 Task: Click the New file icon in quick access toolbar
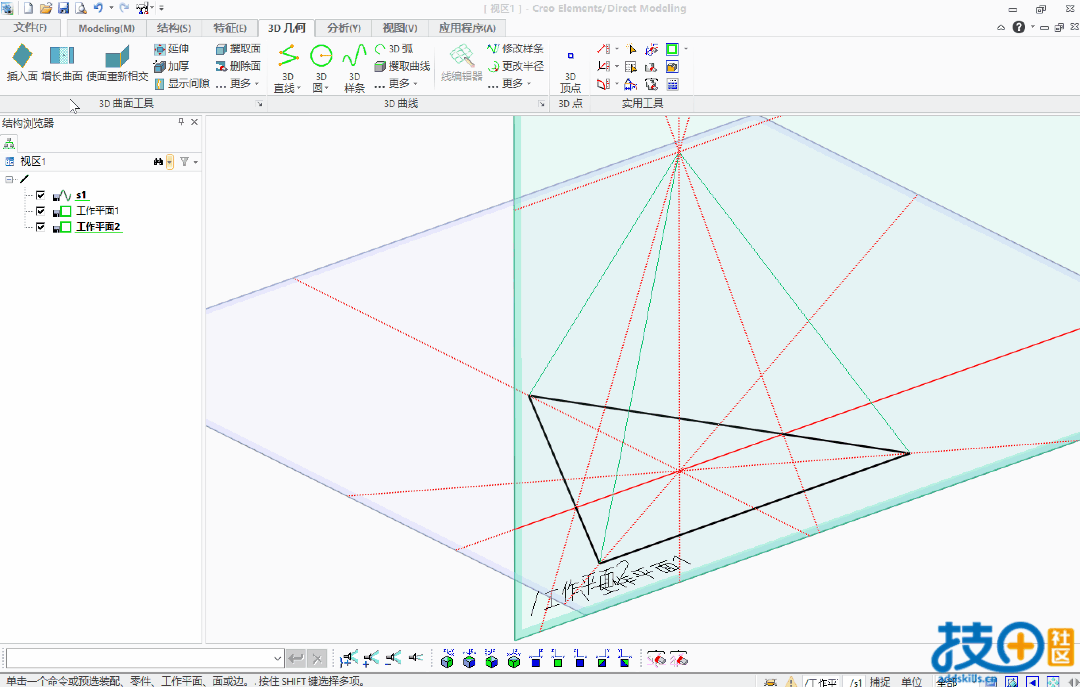(x=28, y=8)
